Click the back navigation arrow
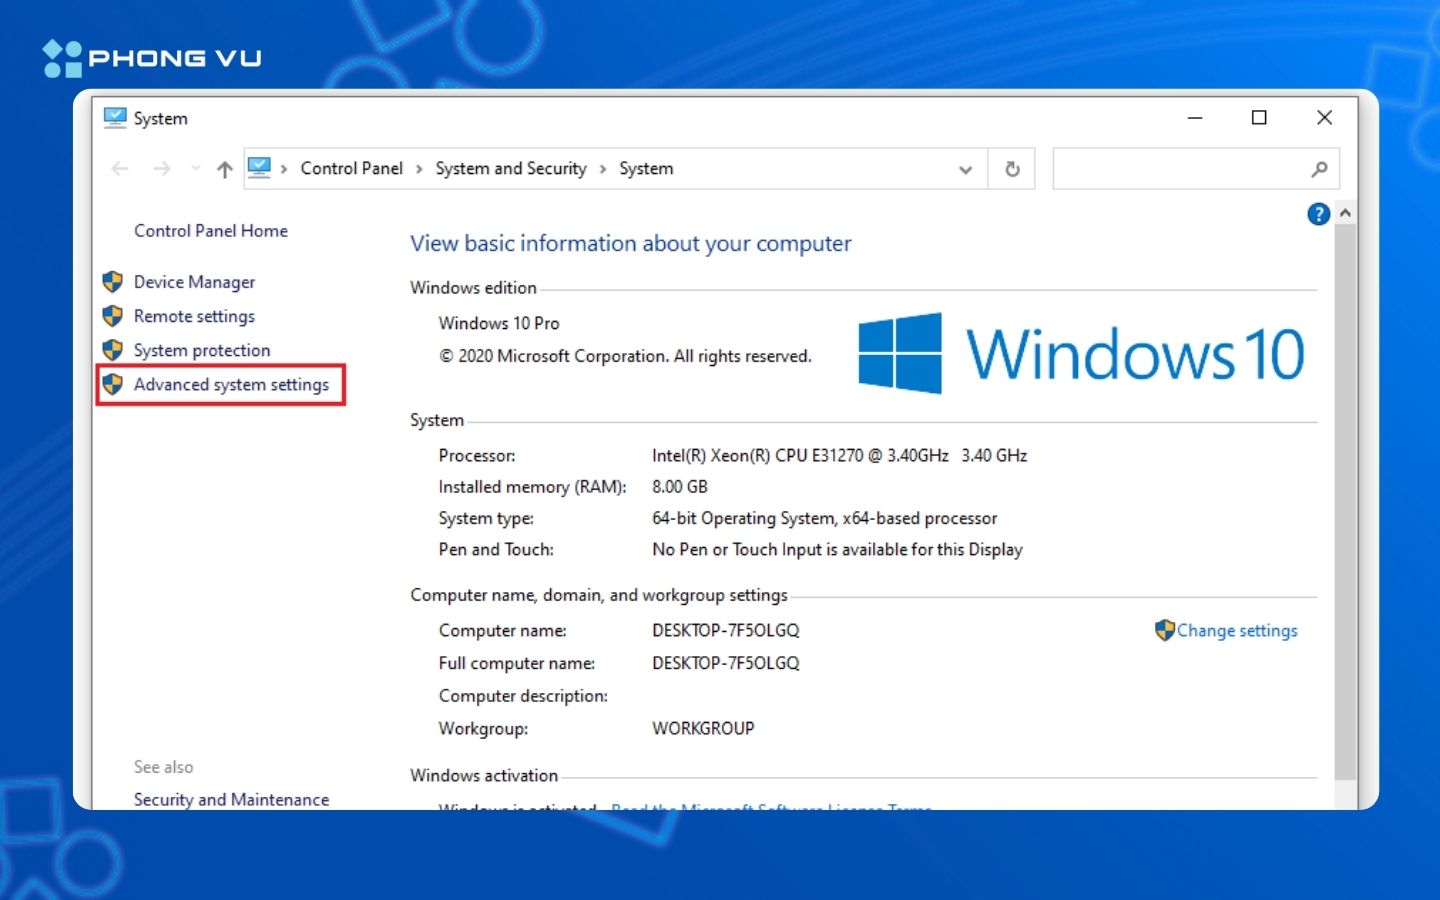The width and height of the screenshot is (1440, 900). click(119, 168)
